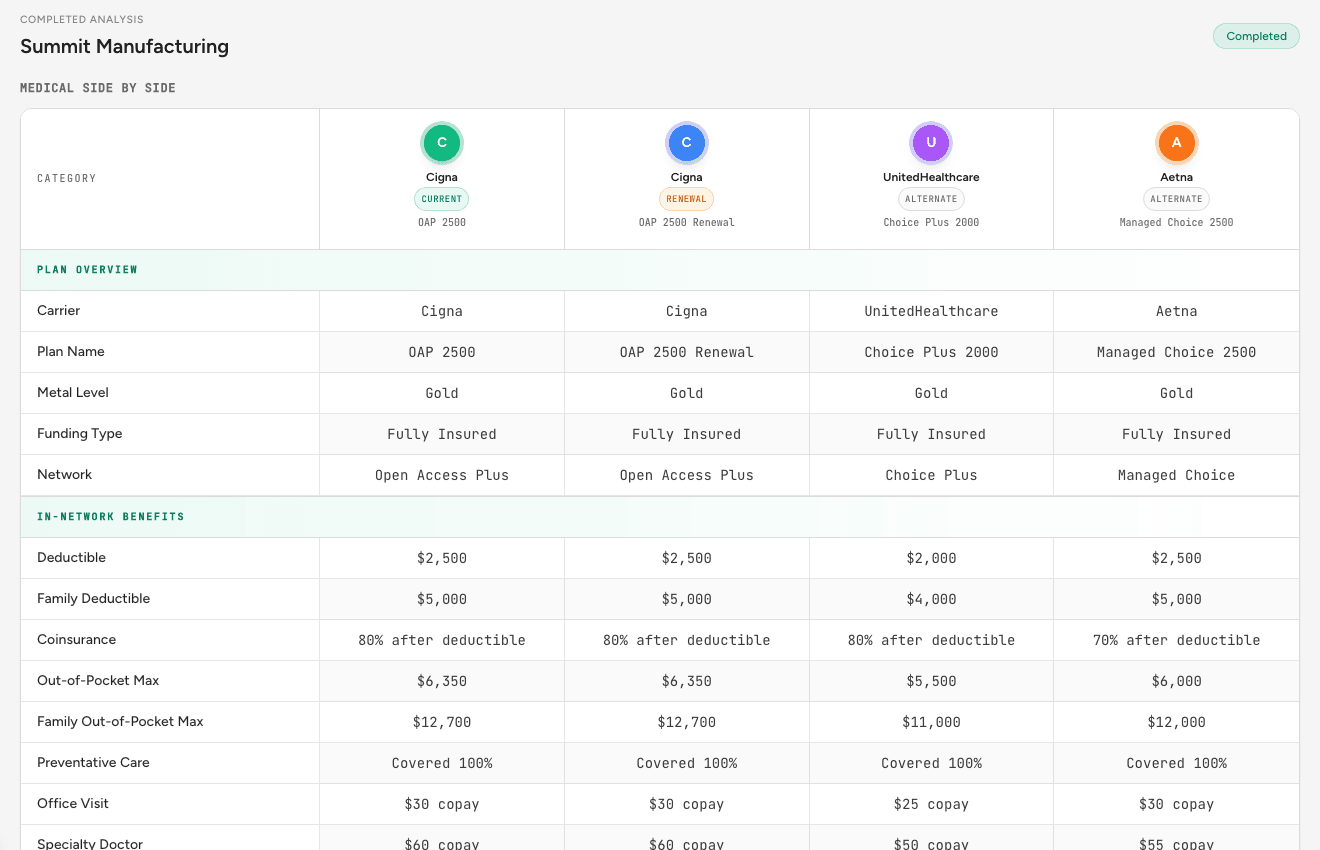Click the $11,000 Family Out-of-Pocket Max value
This screenshot has height=850, width=1320.
tap(931, 723)
